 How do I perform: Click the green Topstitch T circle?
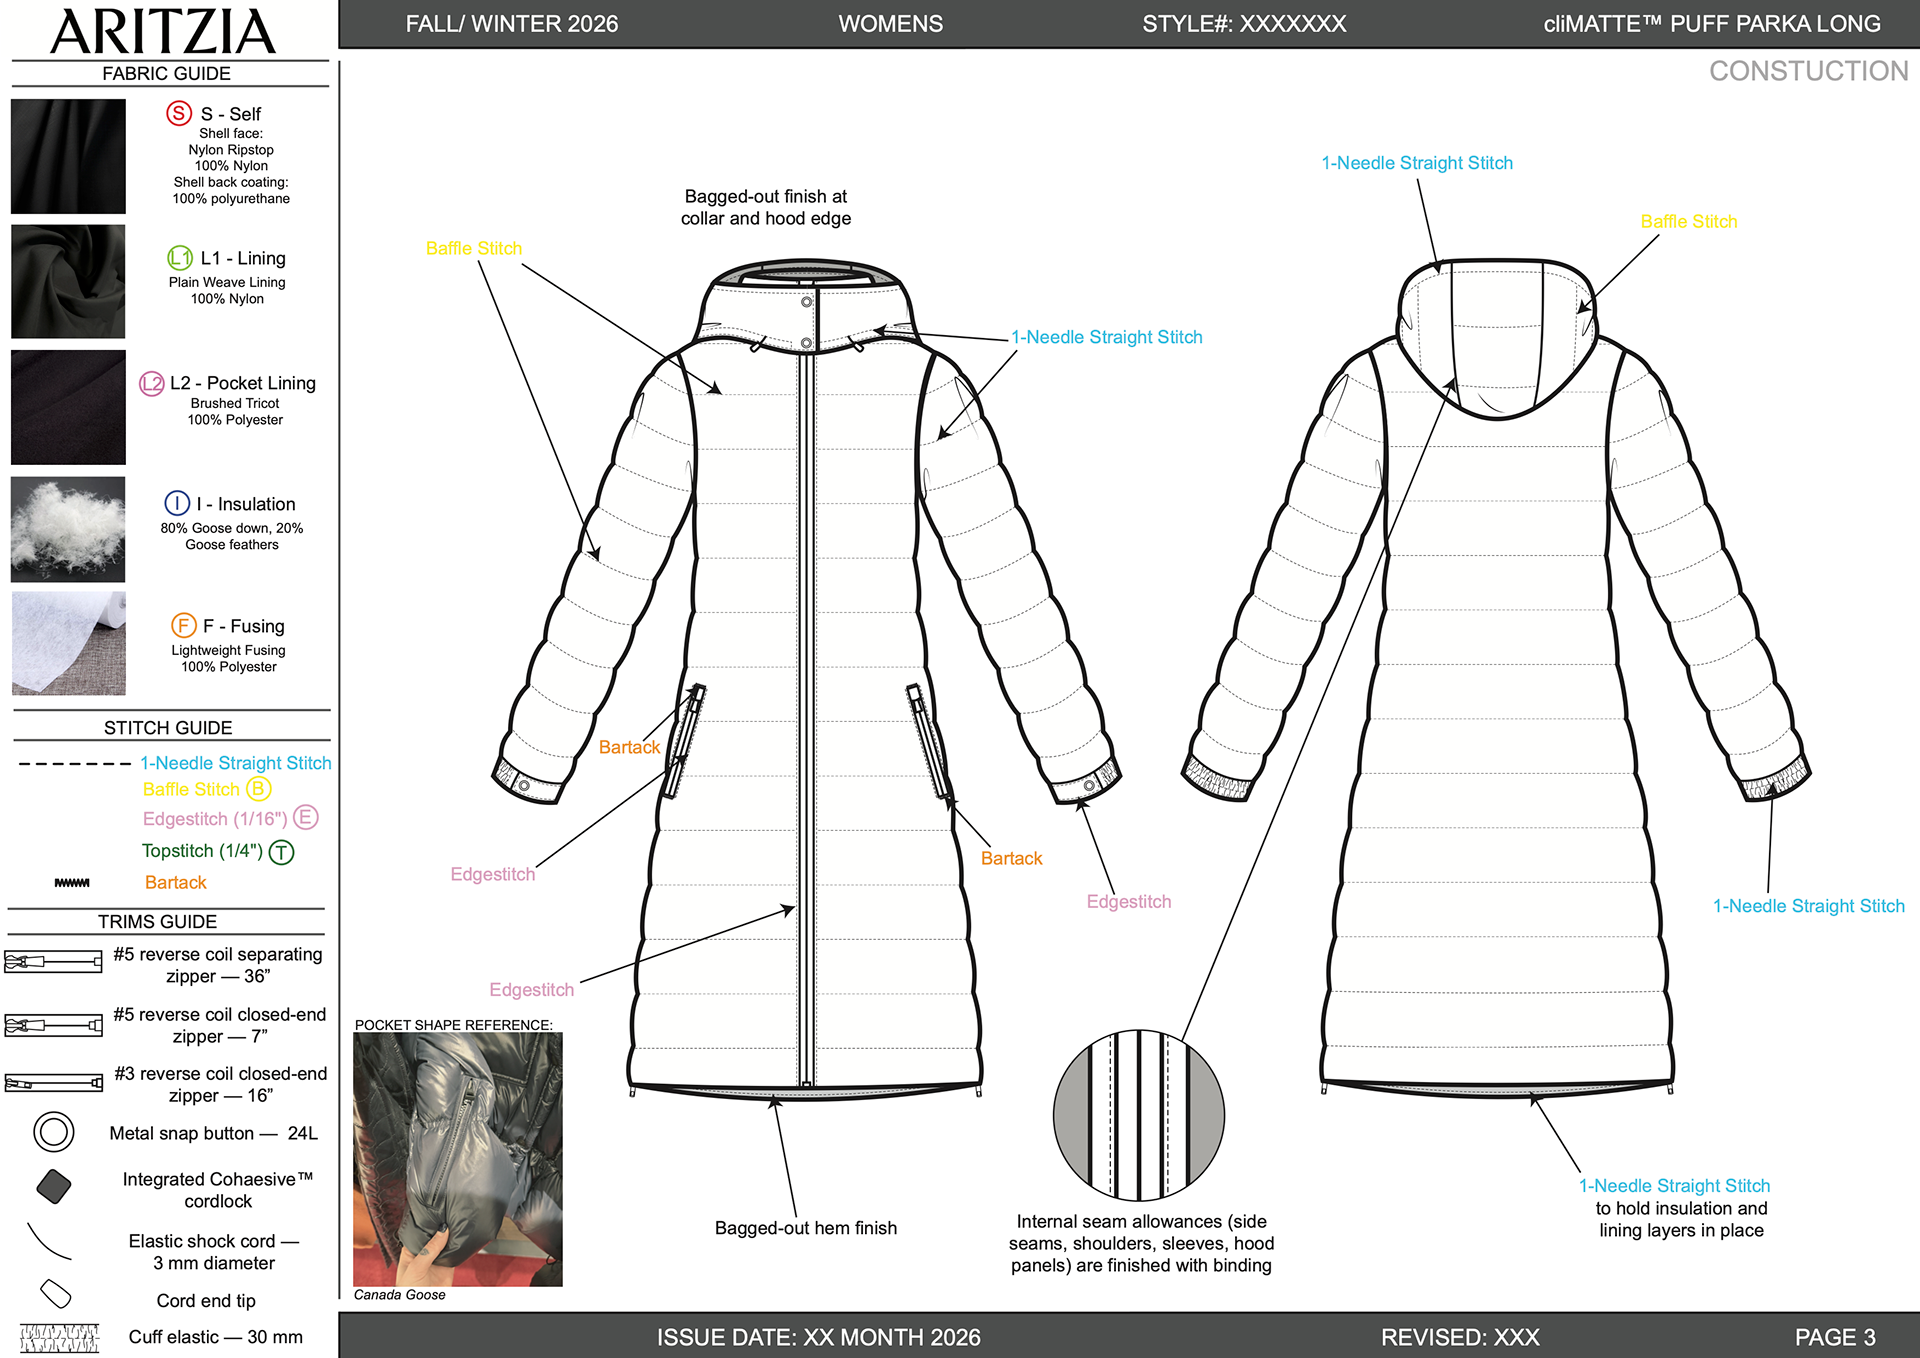[x=282, y=852]
